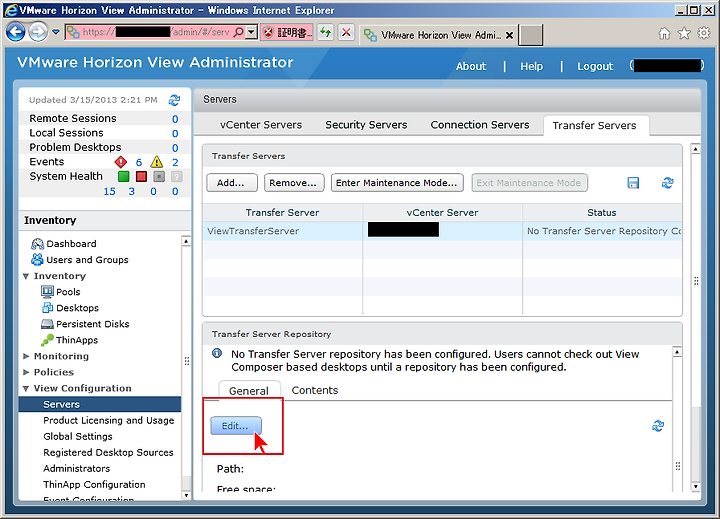This screenshot has width=720, height=519.
Task: Open ThinApps in the inventory tree
Action: click(x=69, y=340)
